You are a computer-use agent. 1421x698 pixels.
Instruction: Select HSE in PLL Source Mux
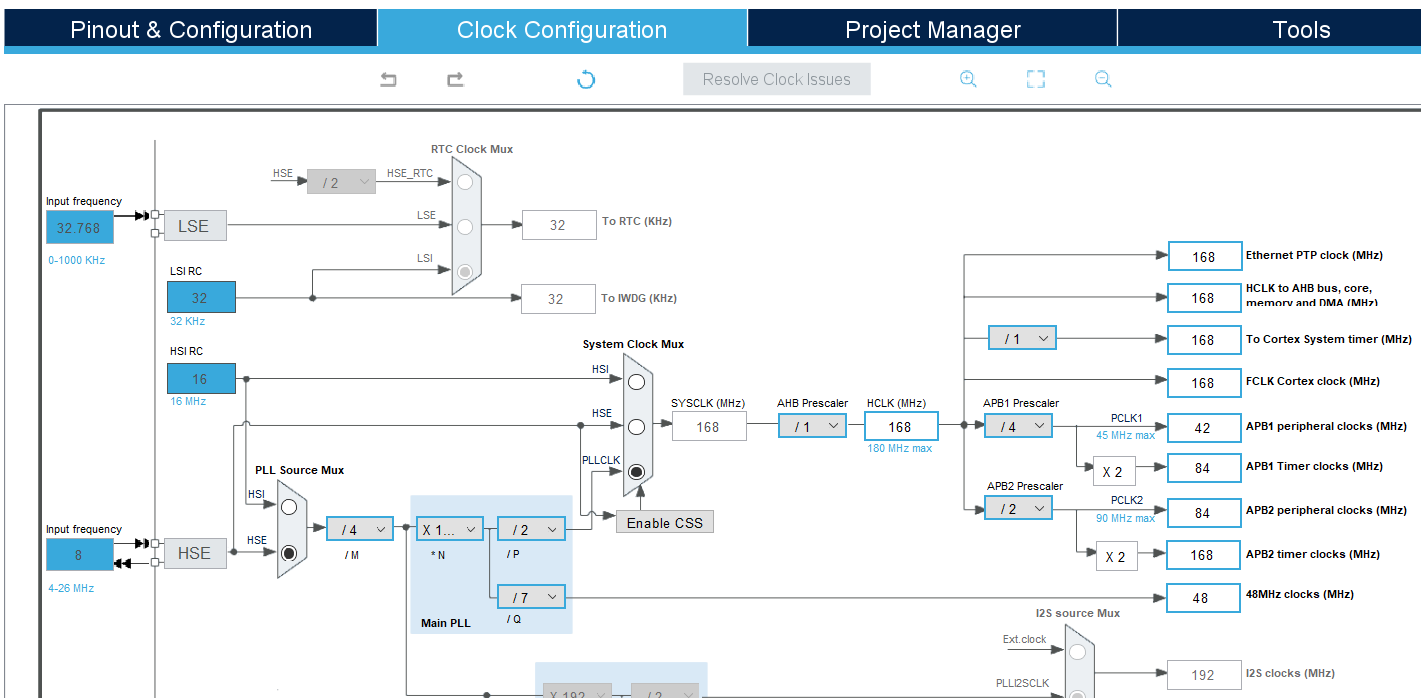289,552
